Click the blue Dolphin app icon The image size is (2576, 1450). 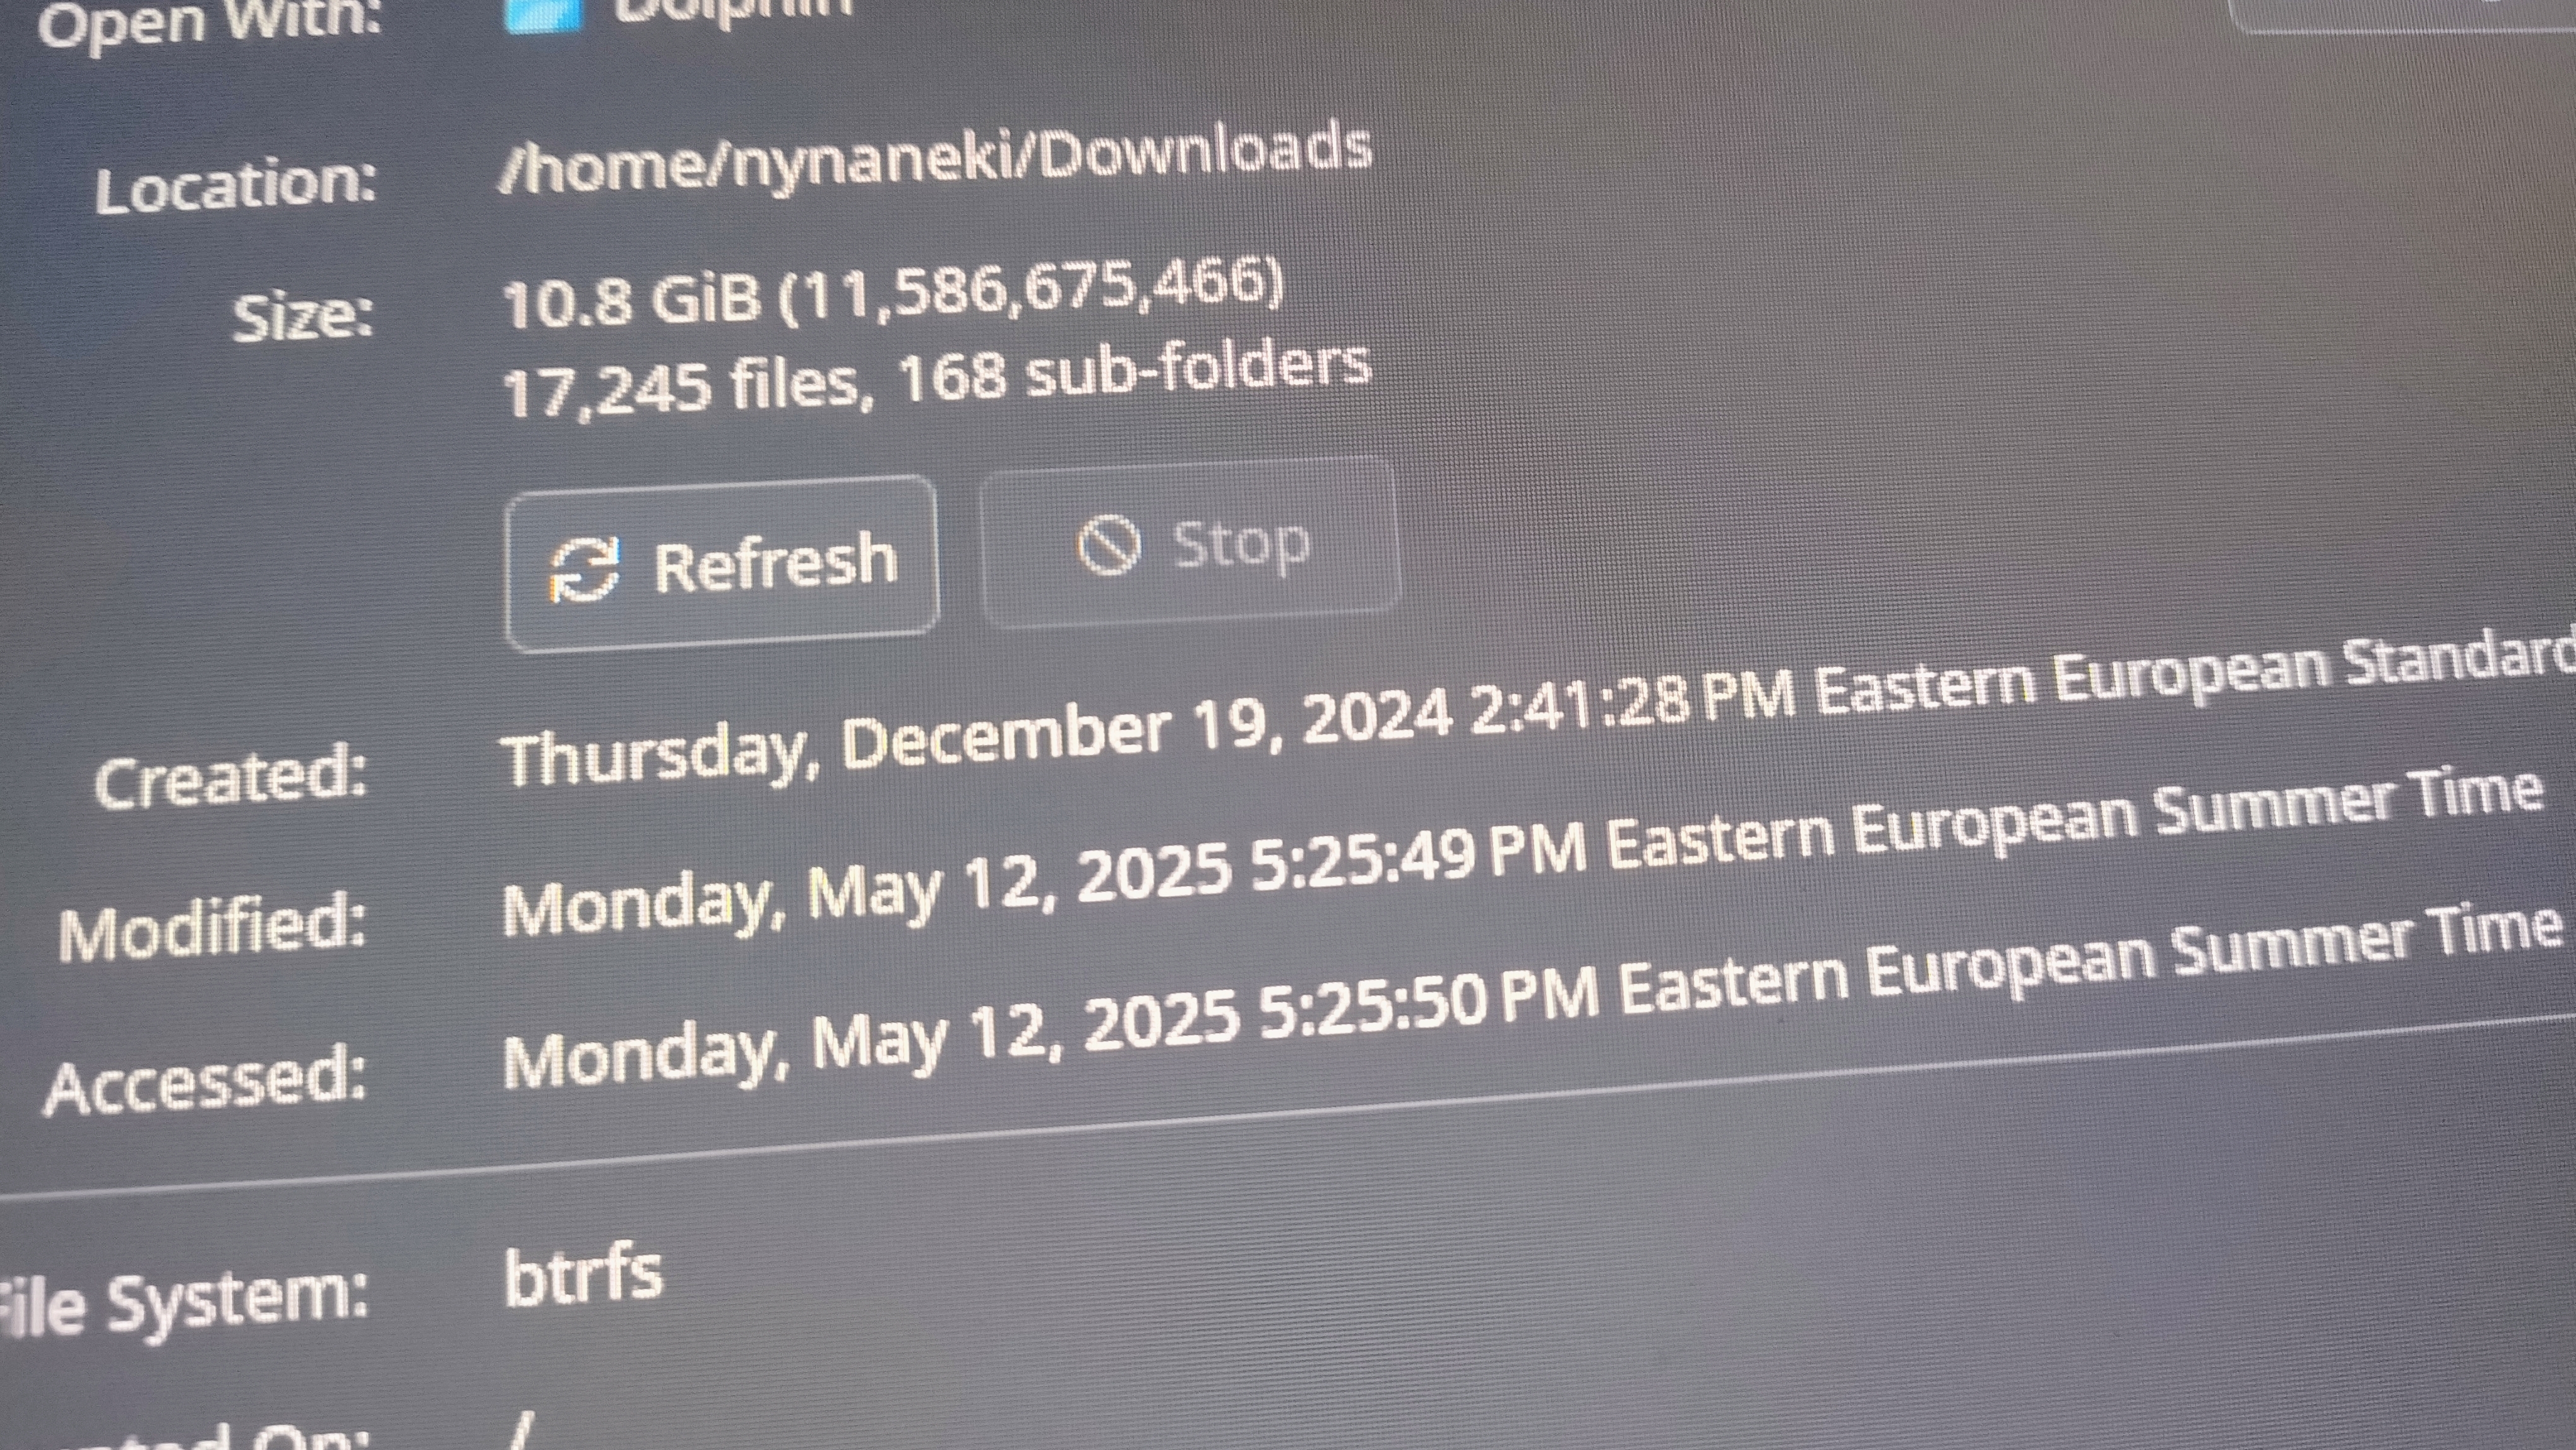pyautogui.click(x=543, y=14)
